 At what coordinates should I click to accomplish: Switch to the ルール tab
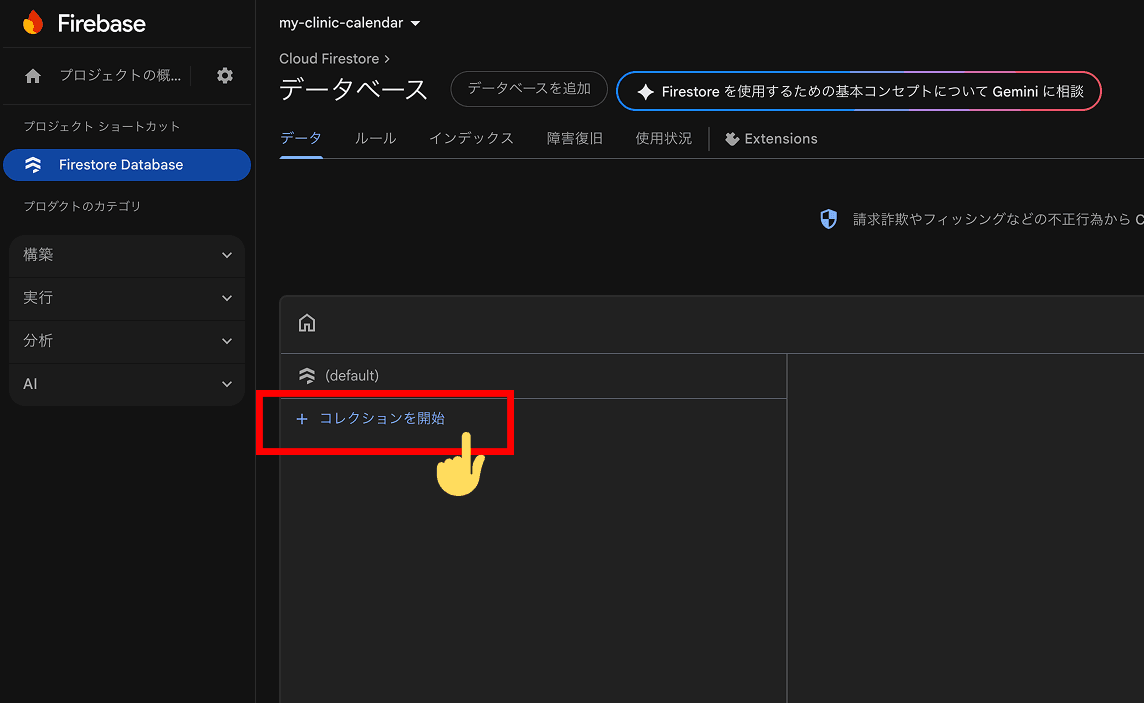(x=375, y=139)
